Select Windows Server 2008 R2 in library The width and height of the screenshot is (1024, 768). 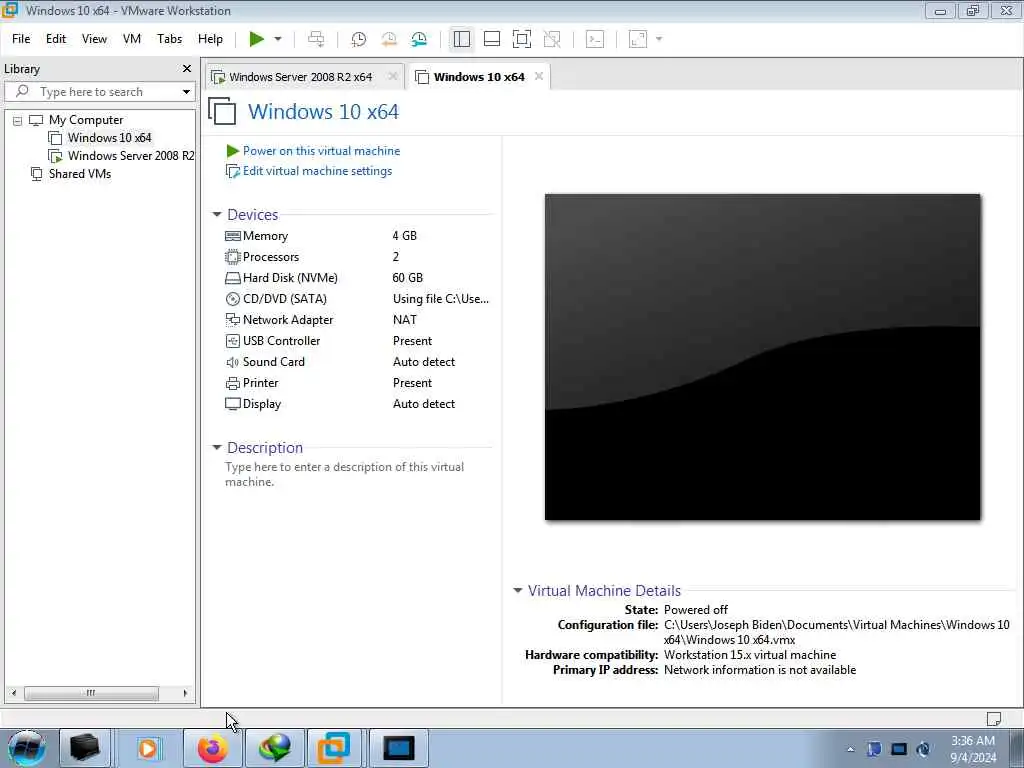click(121, 156)
